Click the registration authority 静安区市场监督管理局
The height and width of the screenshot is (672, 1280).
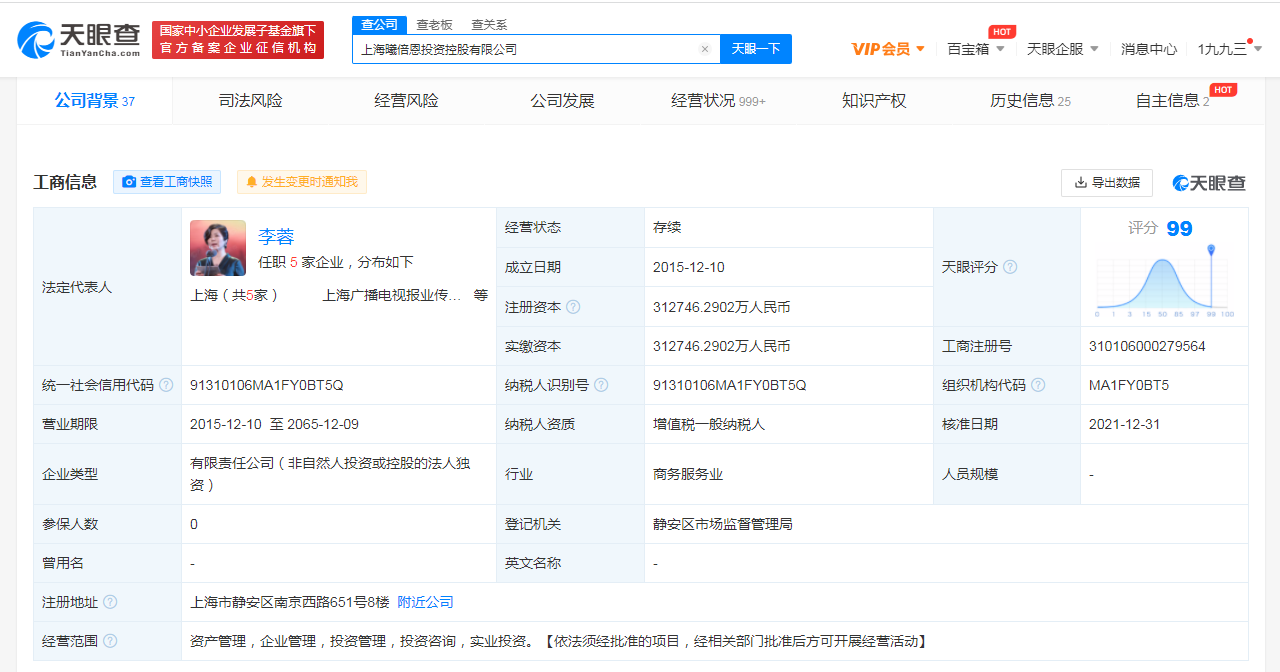click(x=723, y=524)
